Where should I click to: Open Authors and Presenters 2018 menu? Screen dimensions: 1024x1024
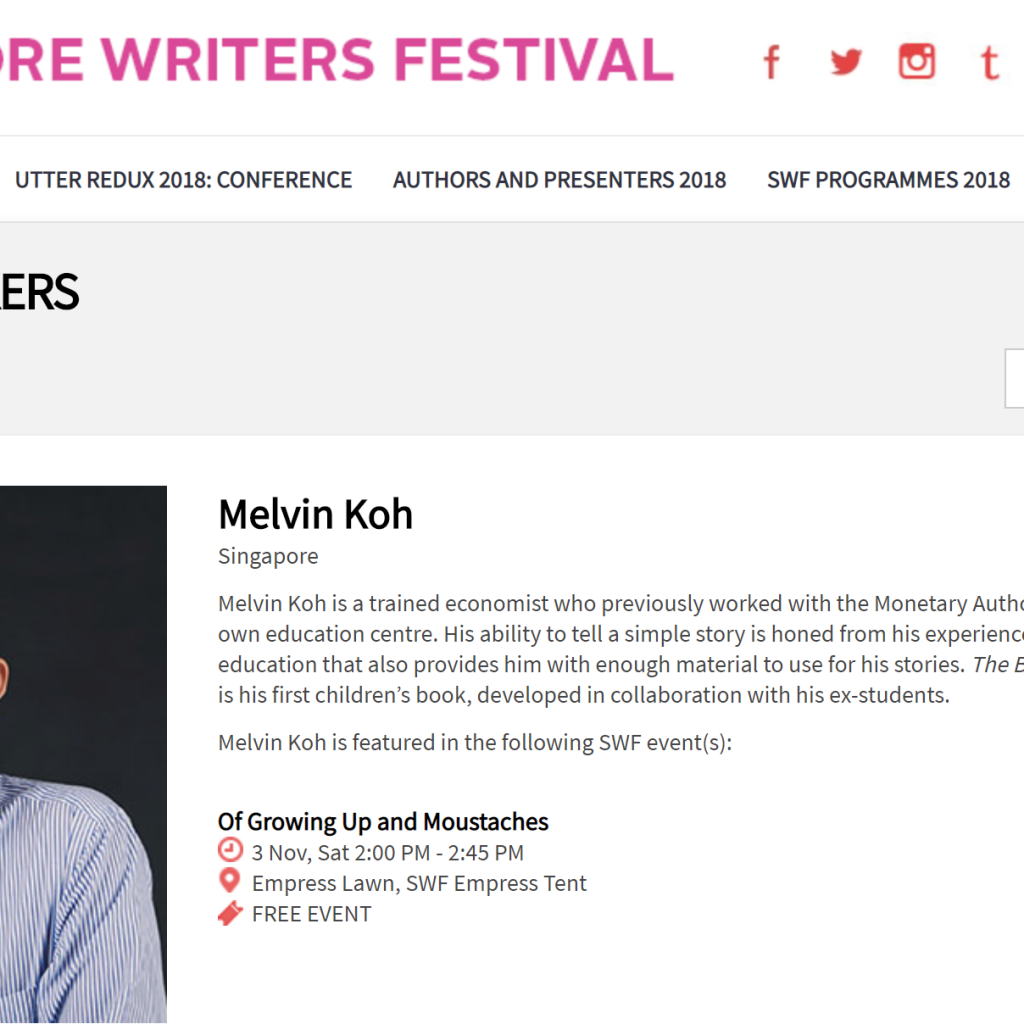[560, 180]
